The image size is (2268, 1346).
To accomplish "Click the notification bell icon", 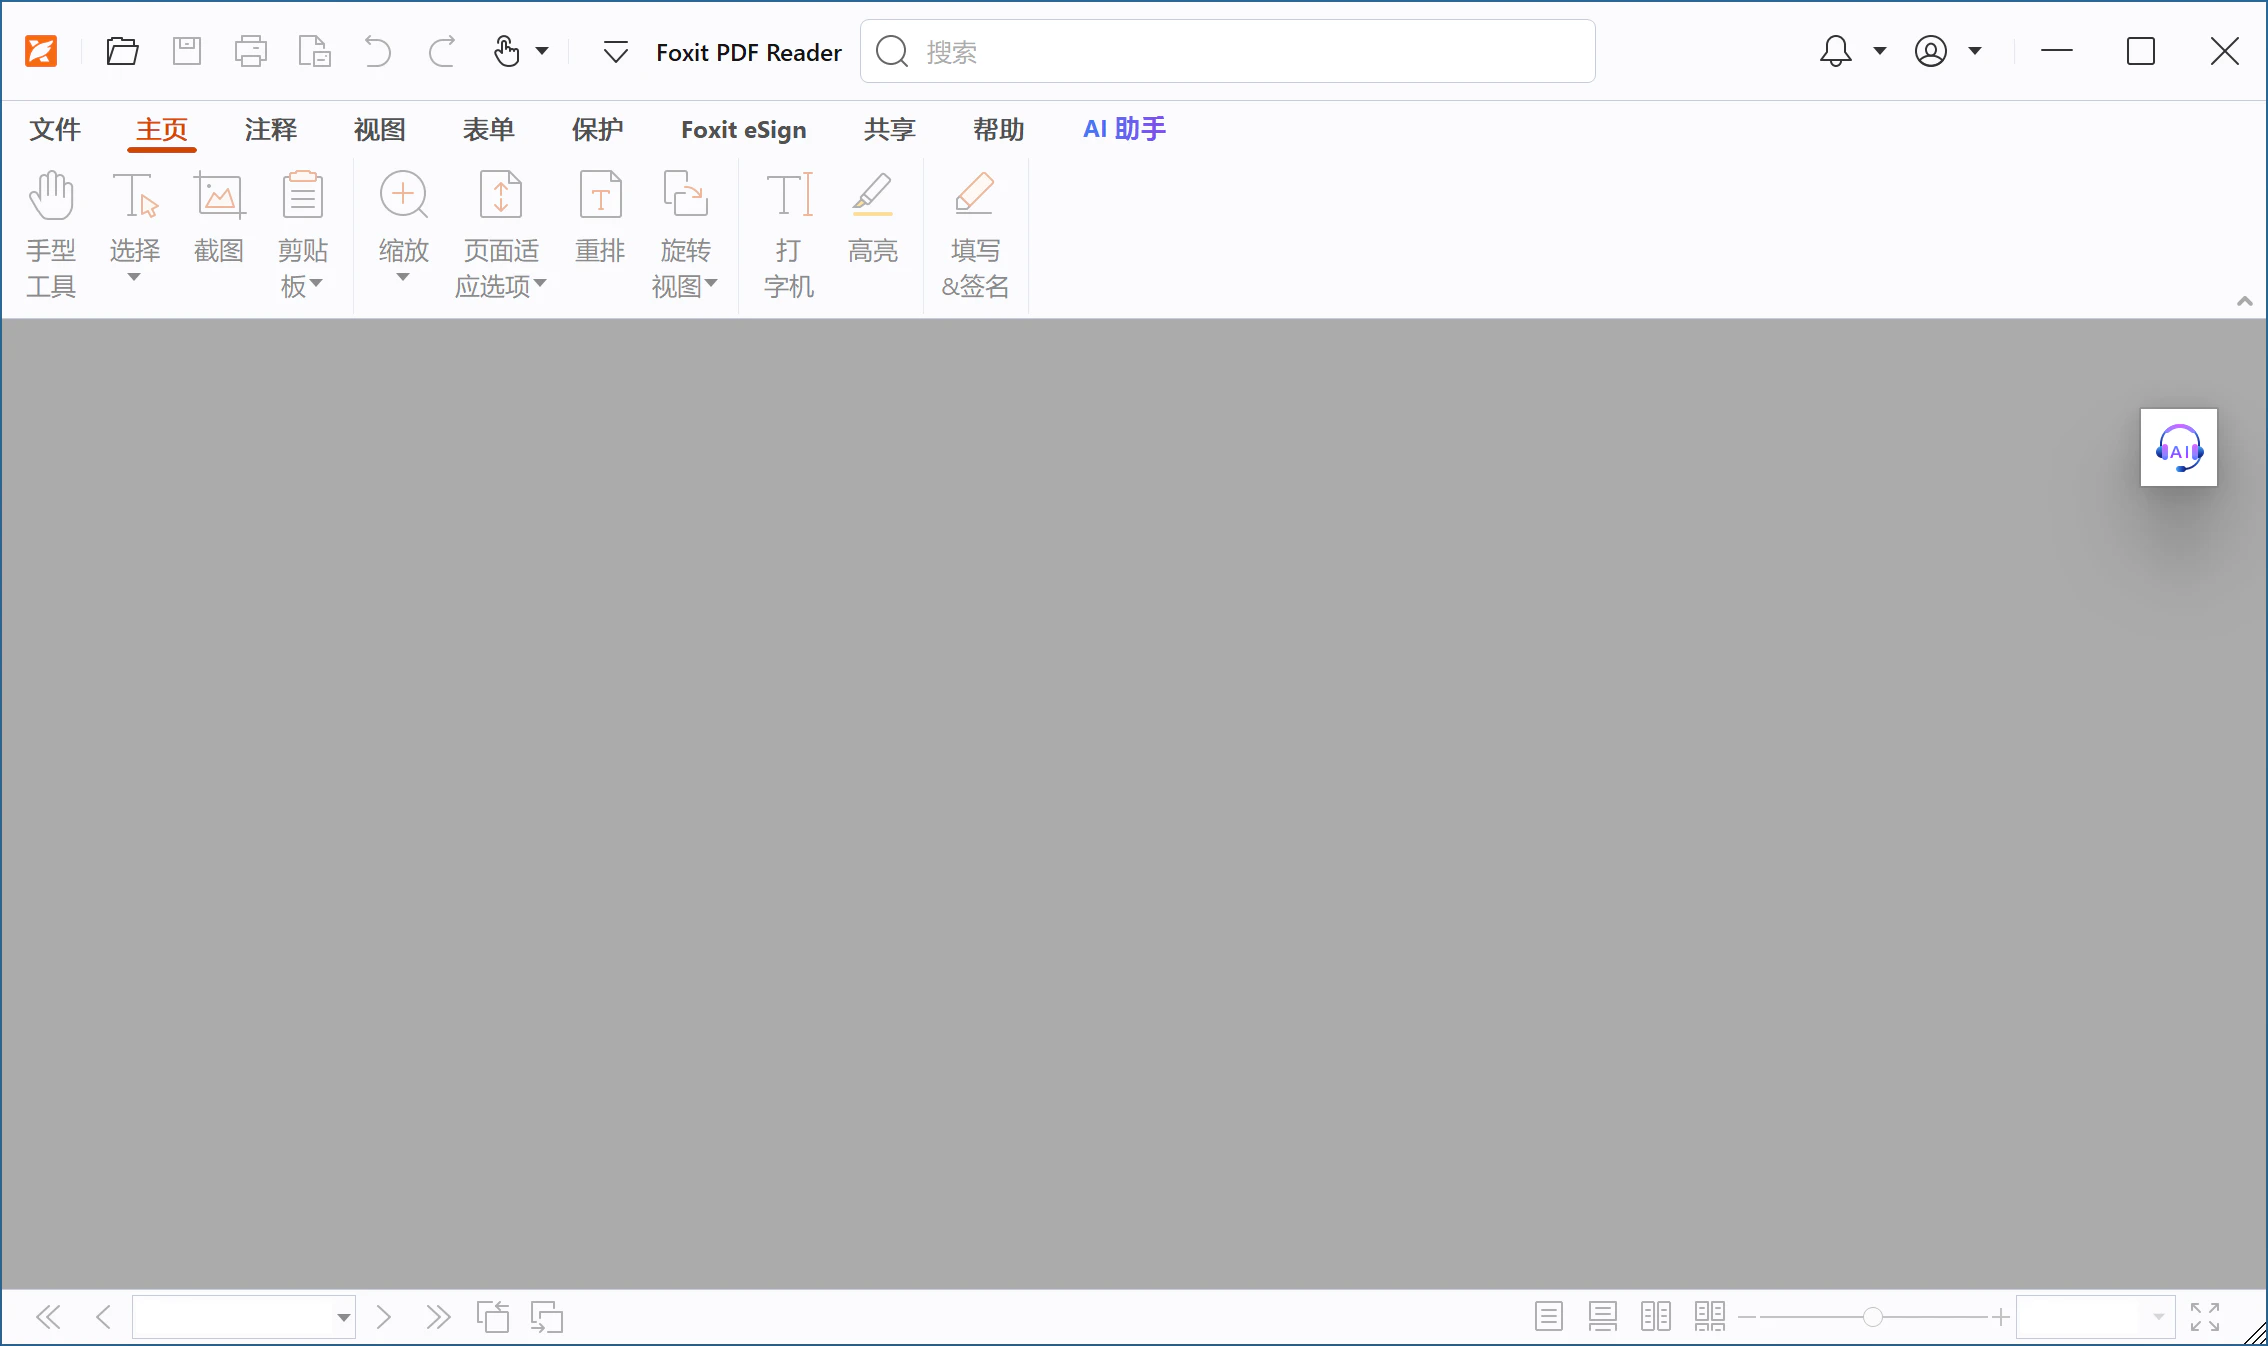I will pyautogui.click(x=1835, y=51).
